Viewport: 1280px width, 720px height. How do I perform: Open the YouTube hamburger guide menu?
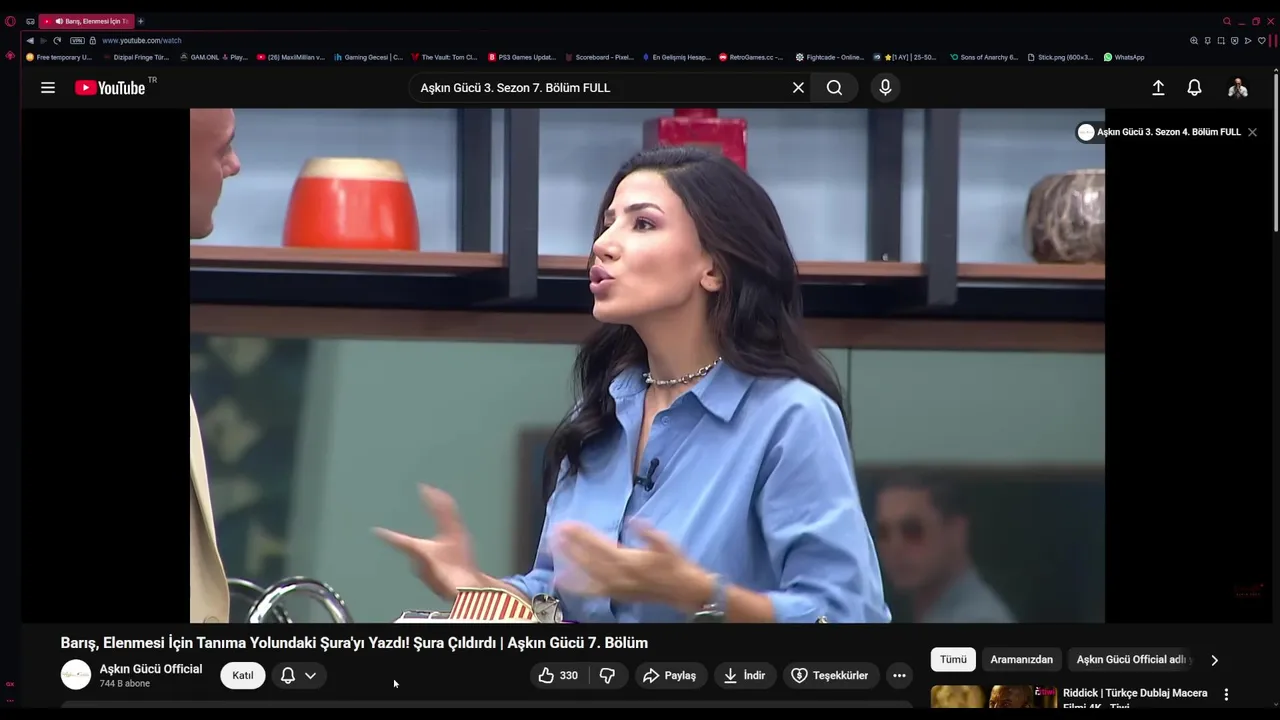point(47,88)
